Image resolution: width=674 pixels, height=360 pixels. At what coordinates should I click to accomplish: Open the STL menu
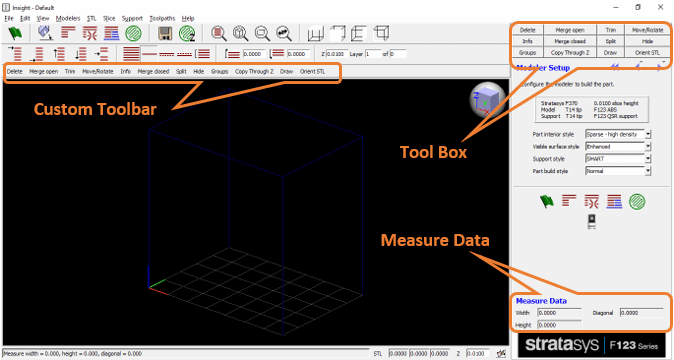click(x=92, y=18)
